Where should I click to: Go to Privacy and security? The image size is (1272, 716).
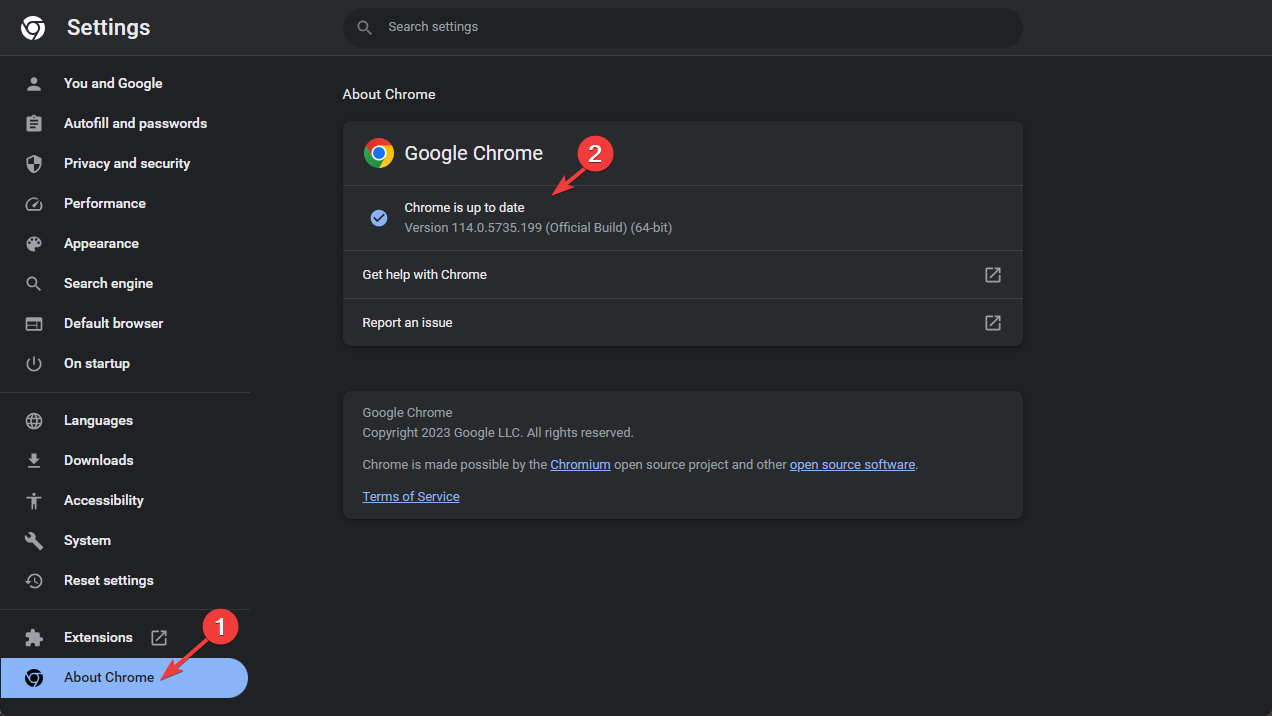[124, 163]
